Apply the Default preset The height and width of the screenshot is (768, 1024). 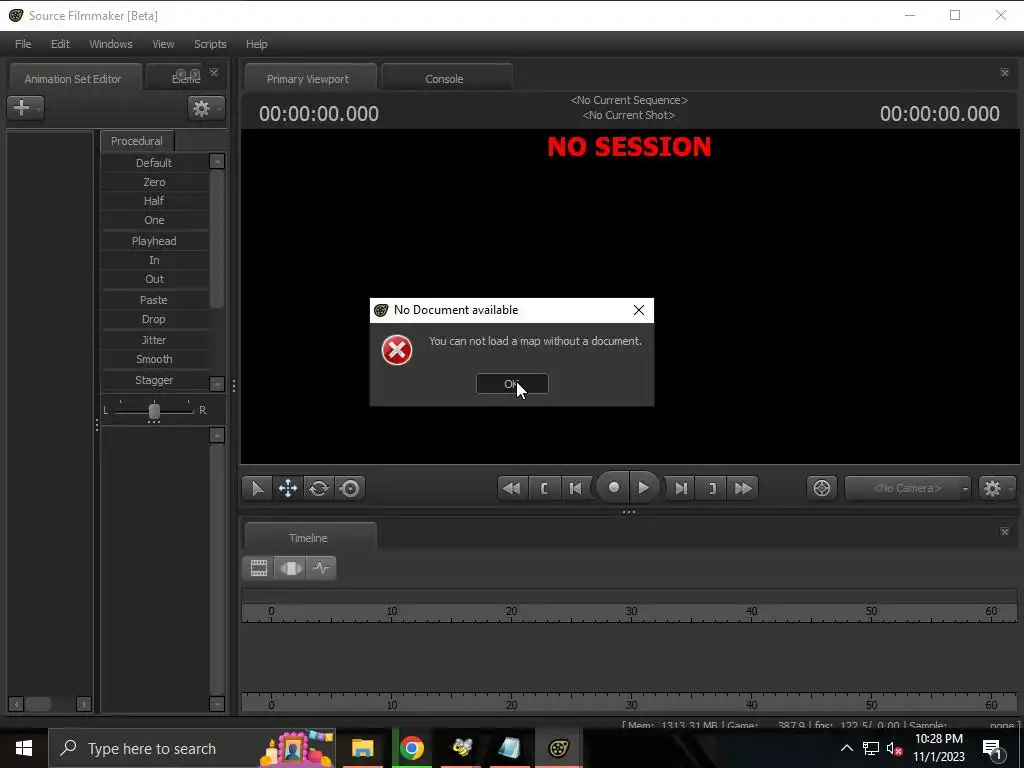[154, 163]
